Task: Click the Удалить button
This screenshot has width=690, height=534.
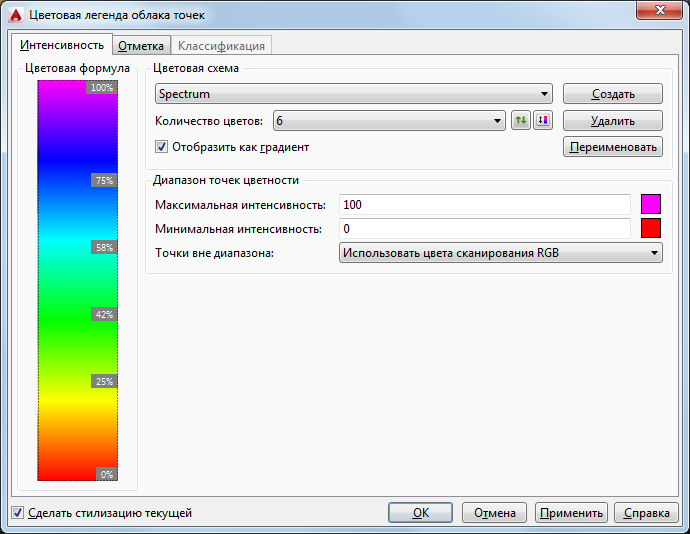Action: [x=613, y=121]
